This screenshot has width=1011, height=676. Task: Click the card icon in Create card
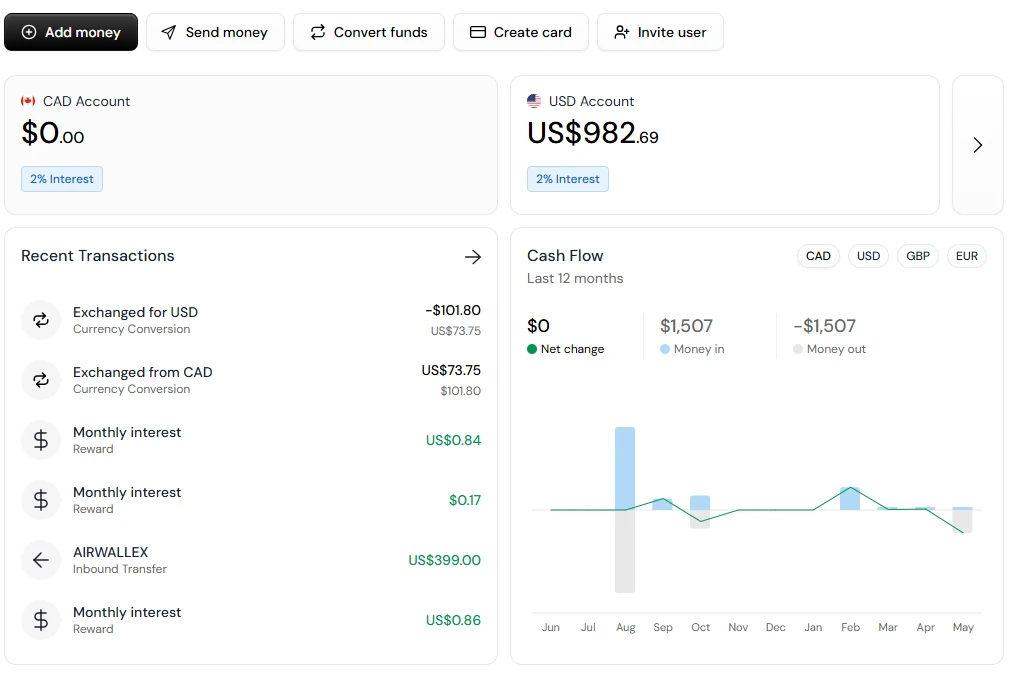pos(478,32)
